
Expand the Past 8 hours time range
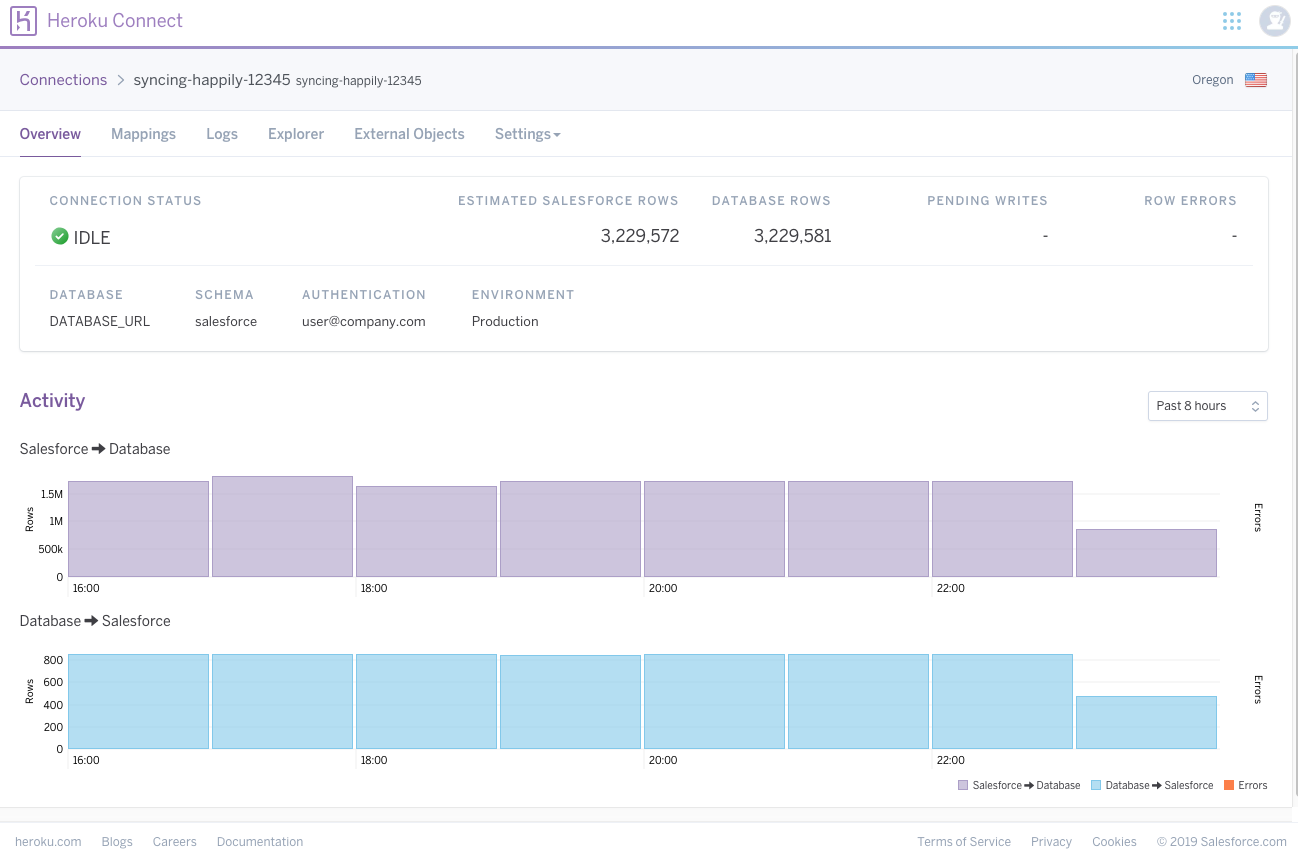(x=1208, y=406)
